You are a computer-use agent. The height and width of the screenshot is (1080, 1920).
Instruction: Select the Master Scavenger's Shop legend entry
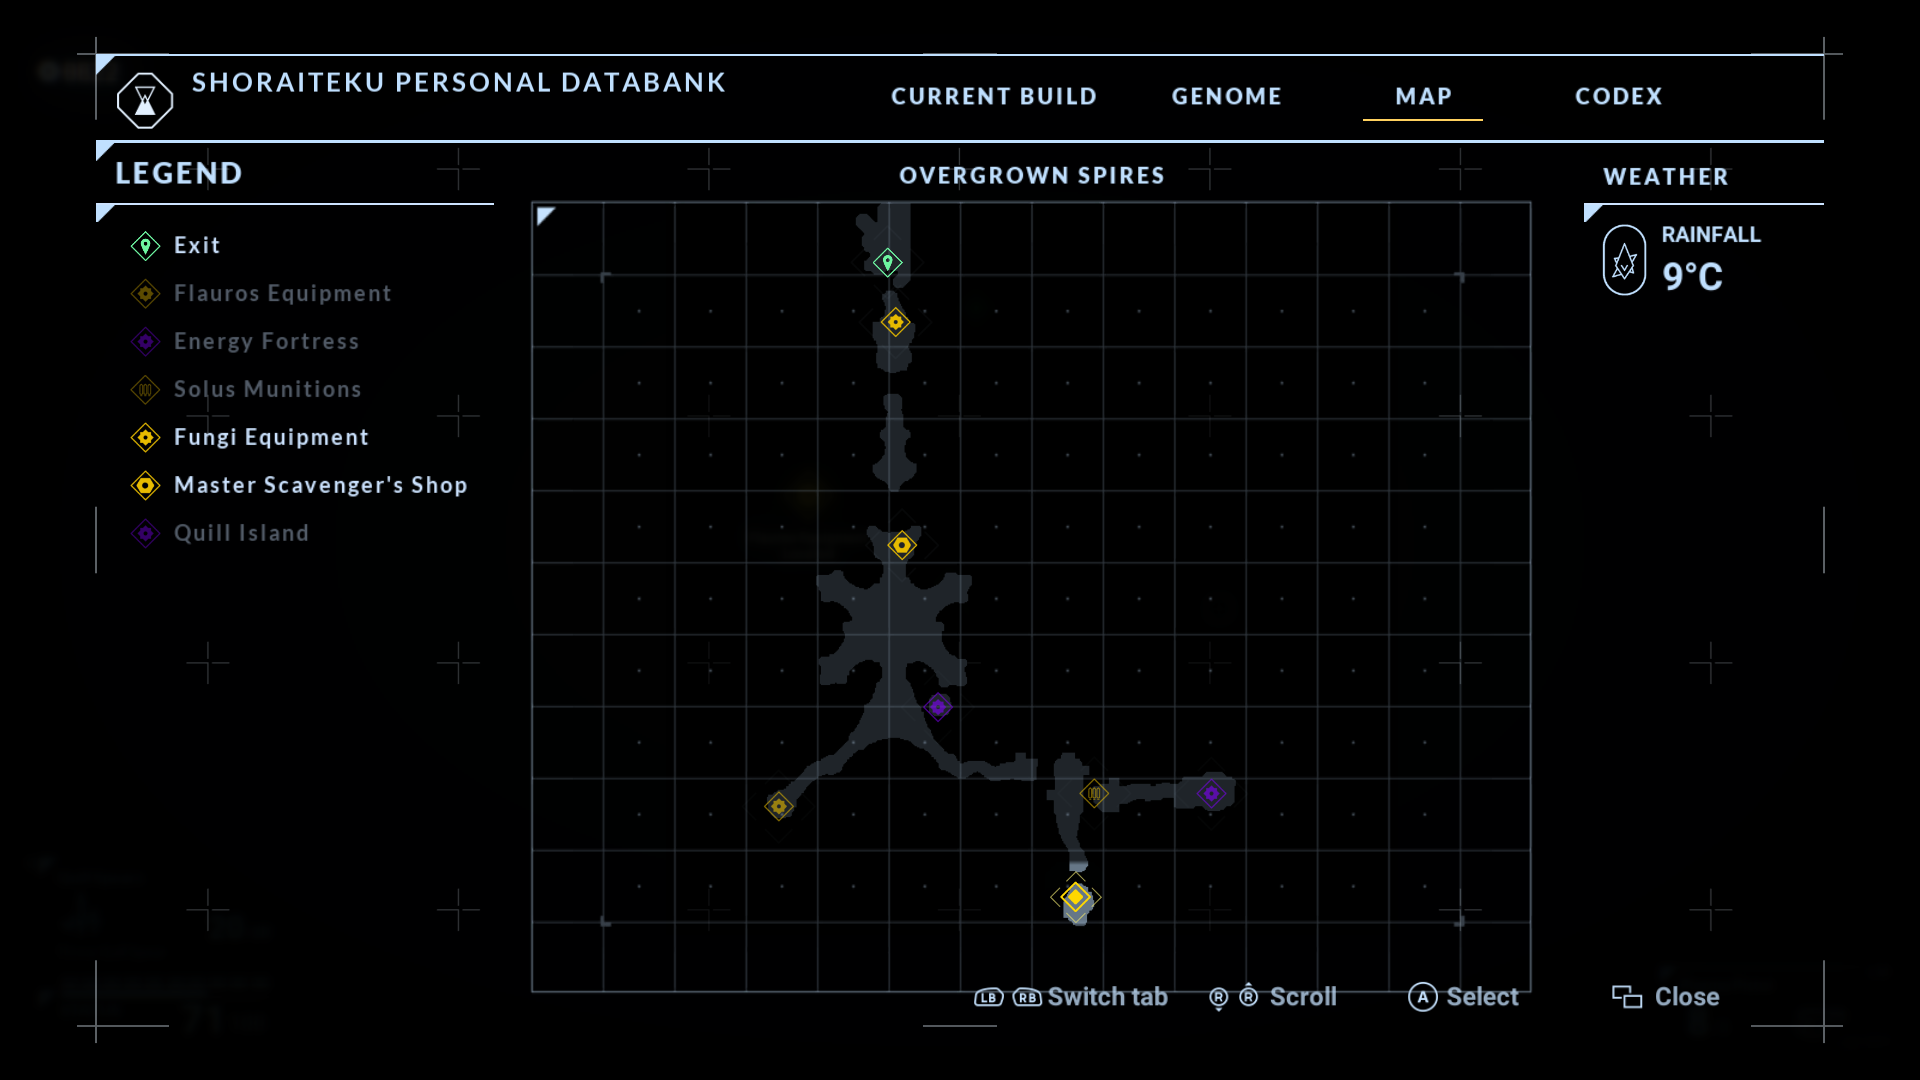[x=300, y=485]
